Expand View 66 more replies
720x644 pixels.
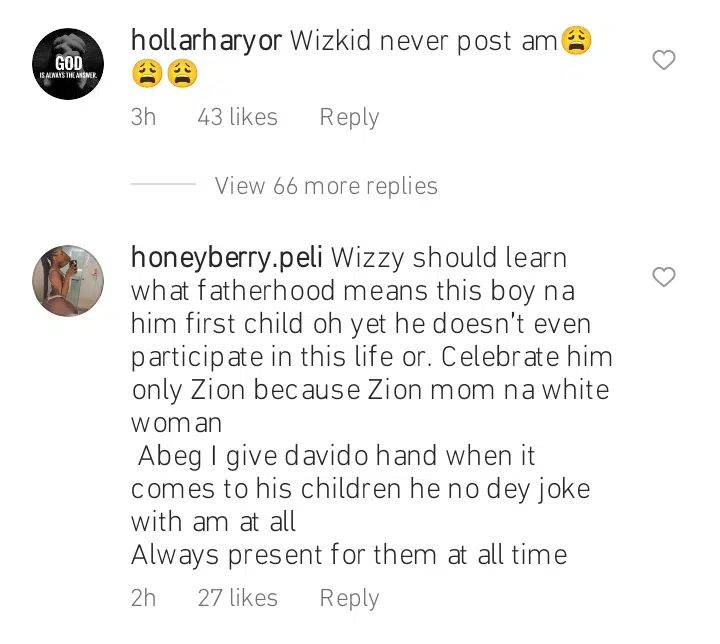326,186
